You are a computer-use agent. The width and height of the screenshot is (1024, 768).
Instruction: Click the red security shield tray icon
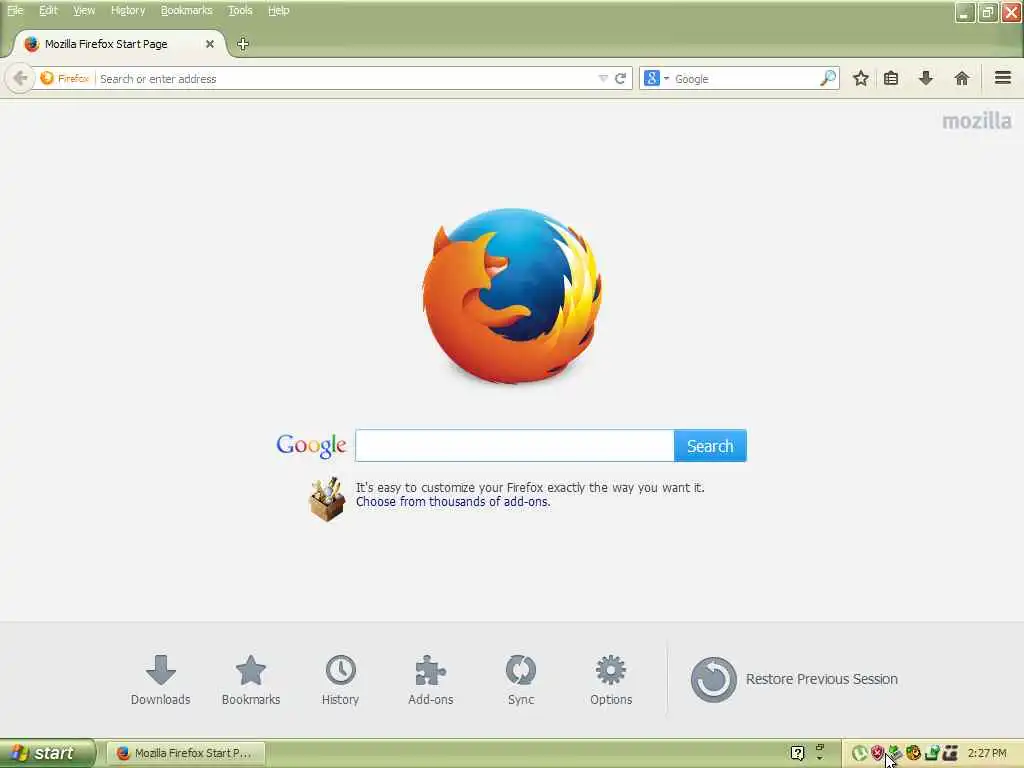click(x=877, y=753)
